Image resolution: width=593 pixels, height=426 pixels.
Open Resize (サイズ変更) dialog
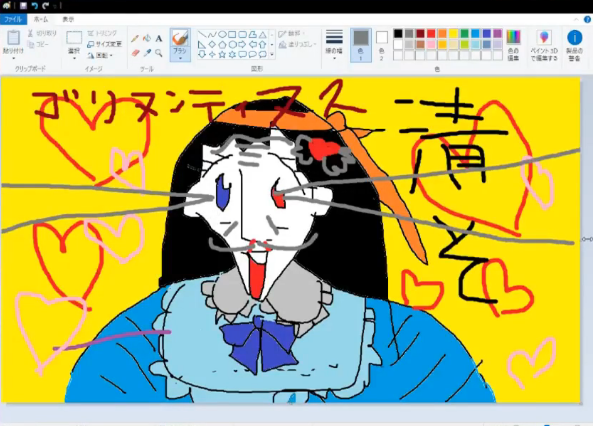point(104,44)
